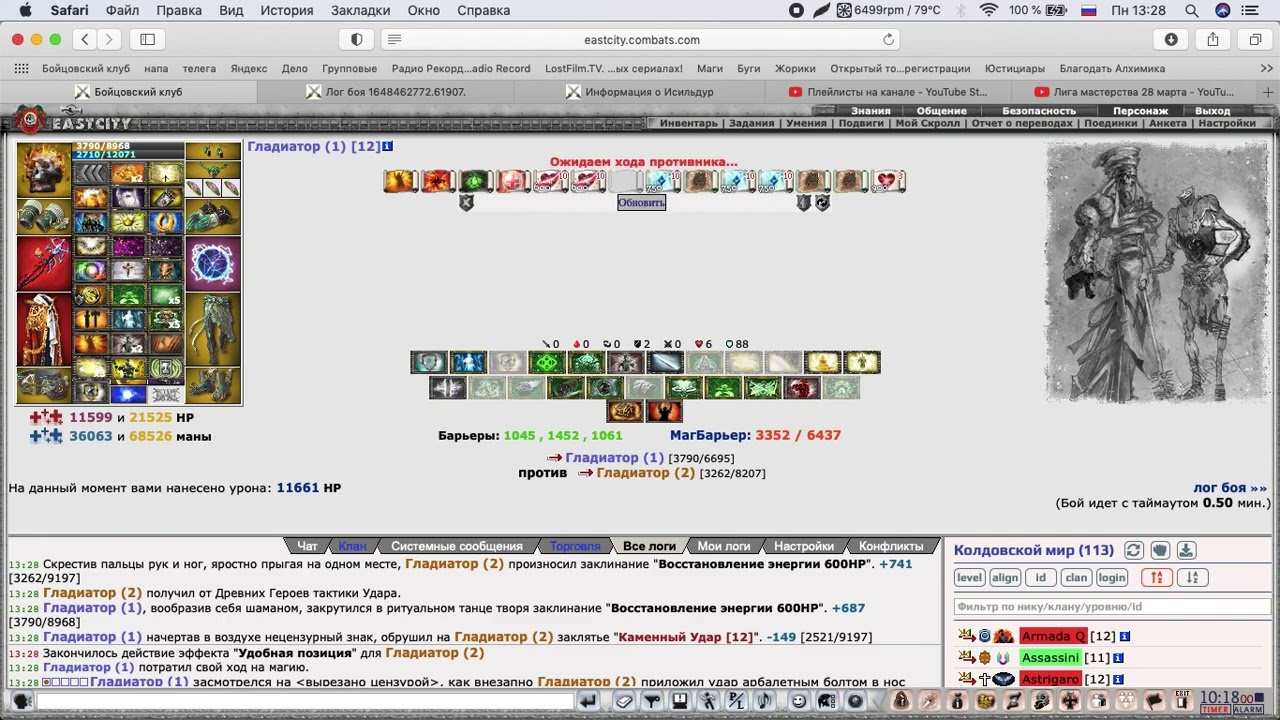Click the gold coins icon in bottom bar

click(x=985, y=702)
